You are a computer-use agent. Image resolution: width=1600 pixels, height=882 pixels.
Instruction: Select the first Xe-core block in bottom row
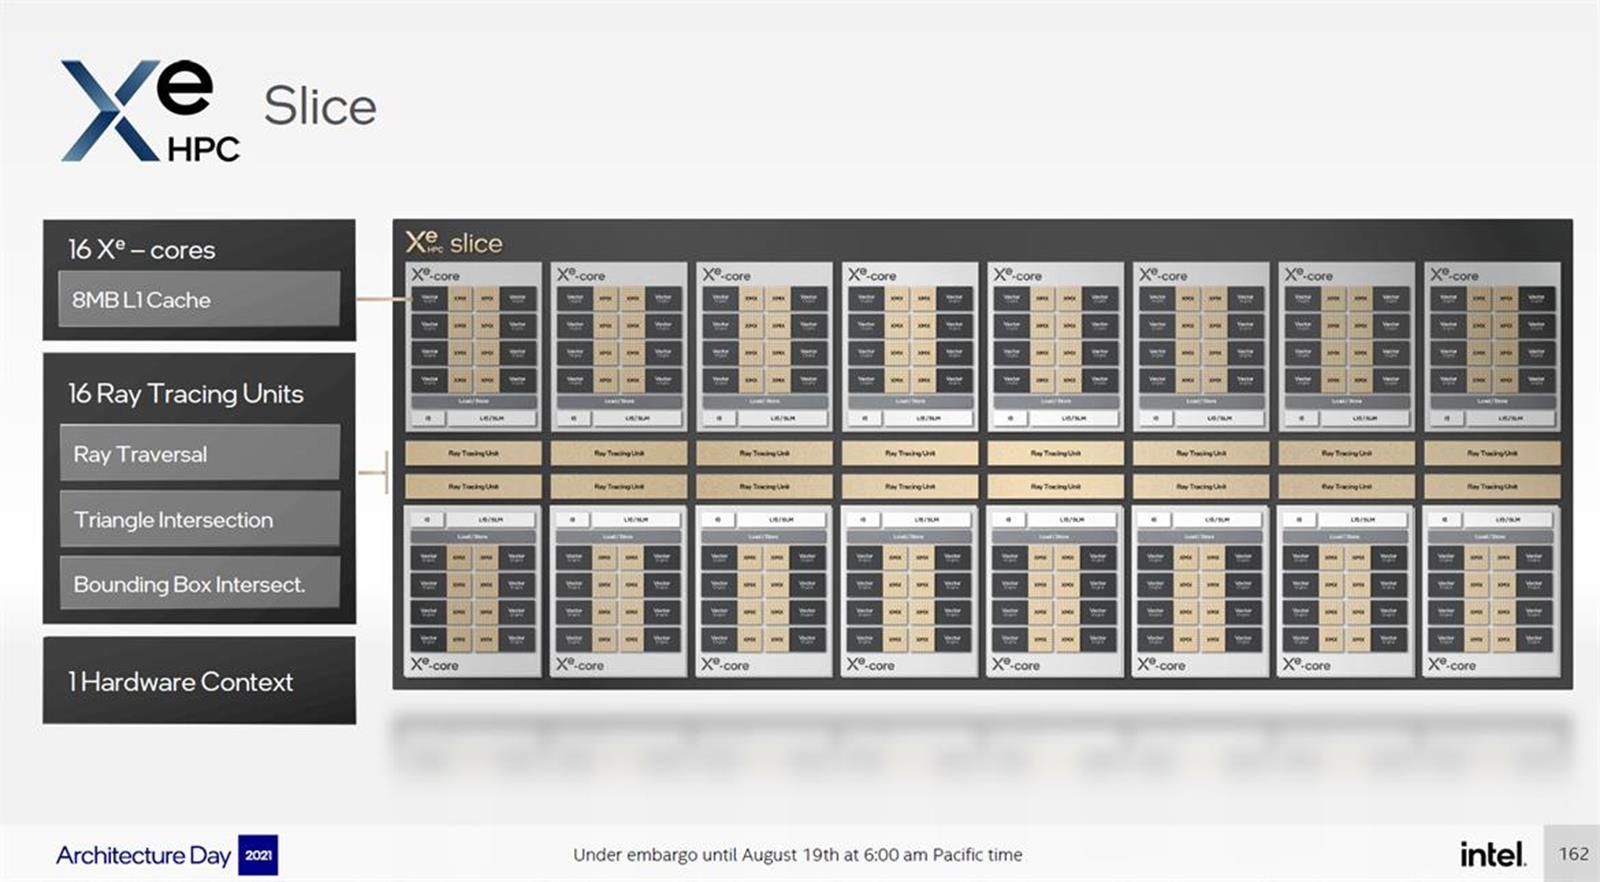click(473, 590)
